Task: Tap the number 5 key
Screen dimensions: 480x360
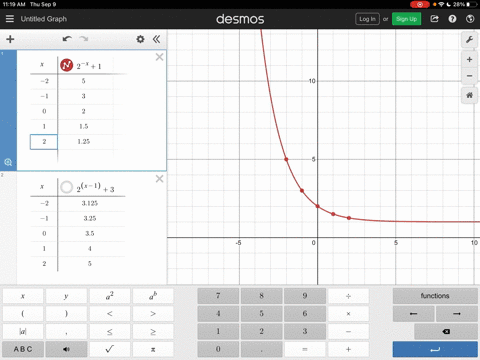Action: [x=261, y=314]
